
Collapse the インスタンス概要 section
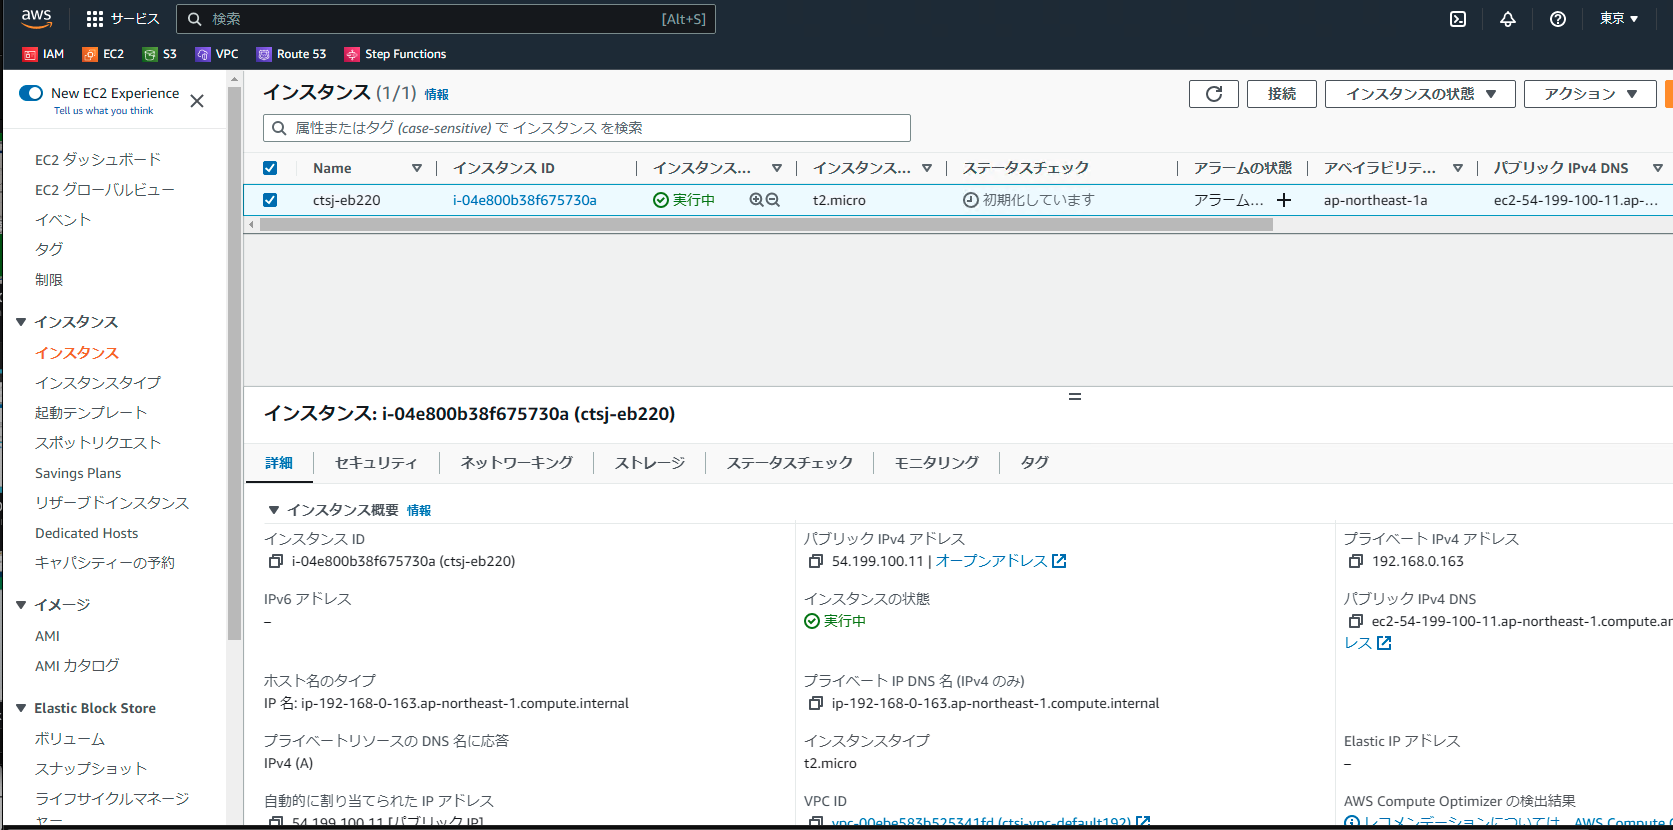(x=273, y=510)
